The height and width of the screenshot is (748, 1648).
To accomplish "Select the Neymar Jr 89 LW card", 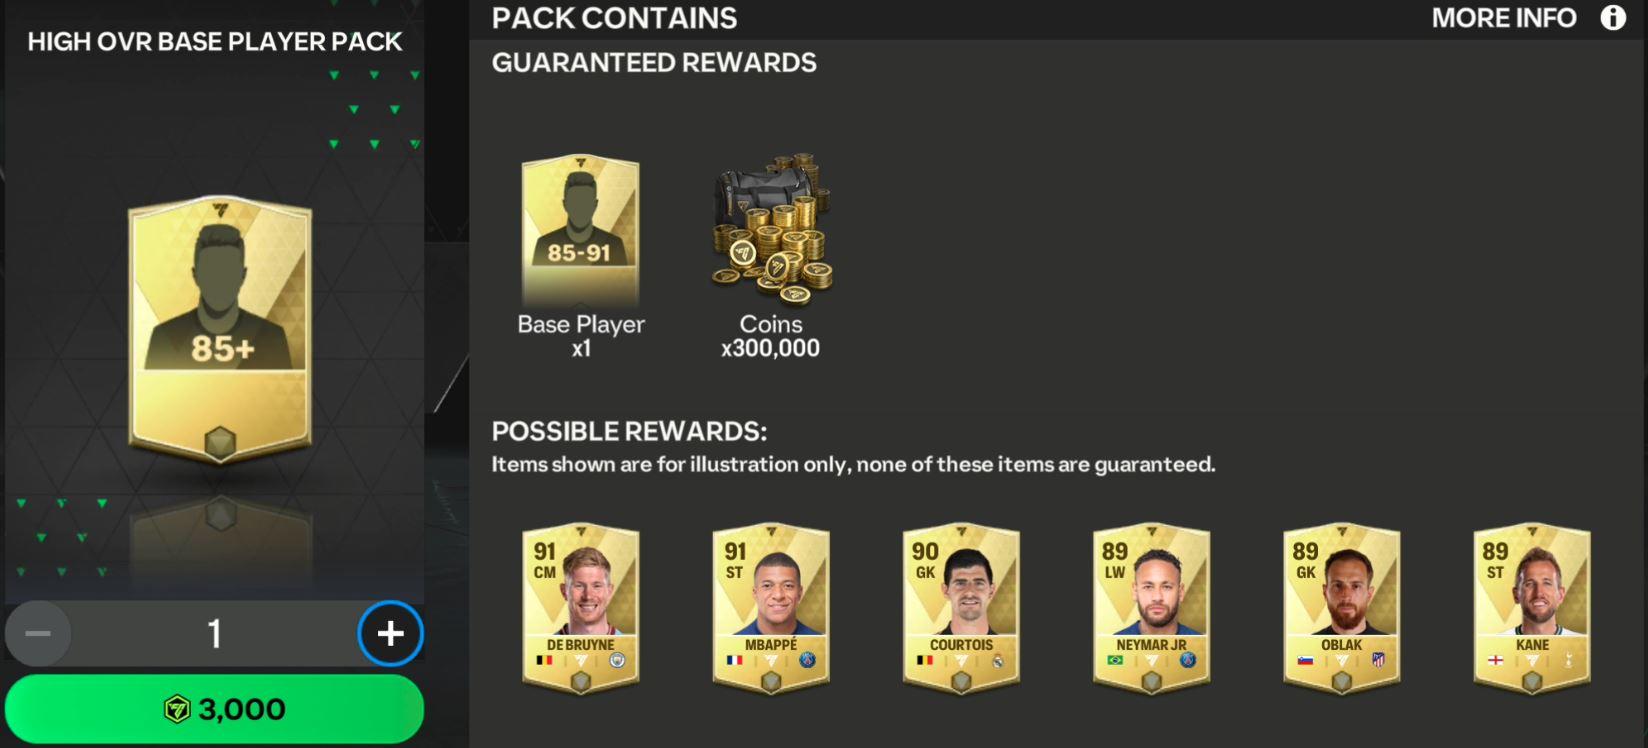I will click(1151, 608).
